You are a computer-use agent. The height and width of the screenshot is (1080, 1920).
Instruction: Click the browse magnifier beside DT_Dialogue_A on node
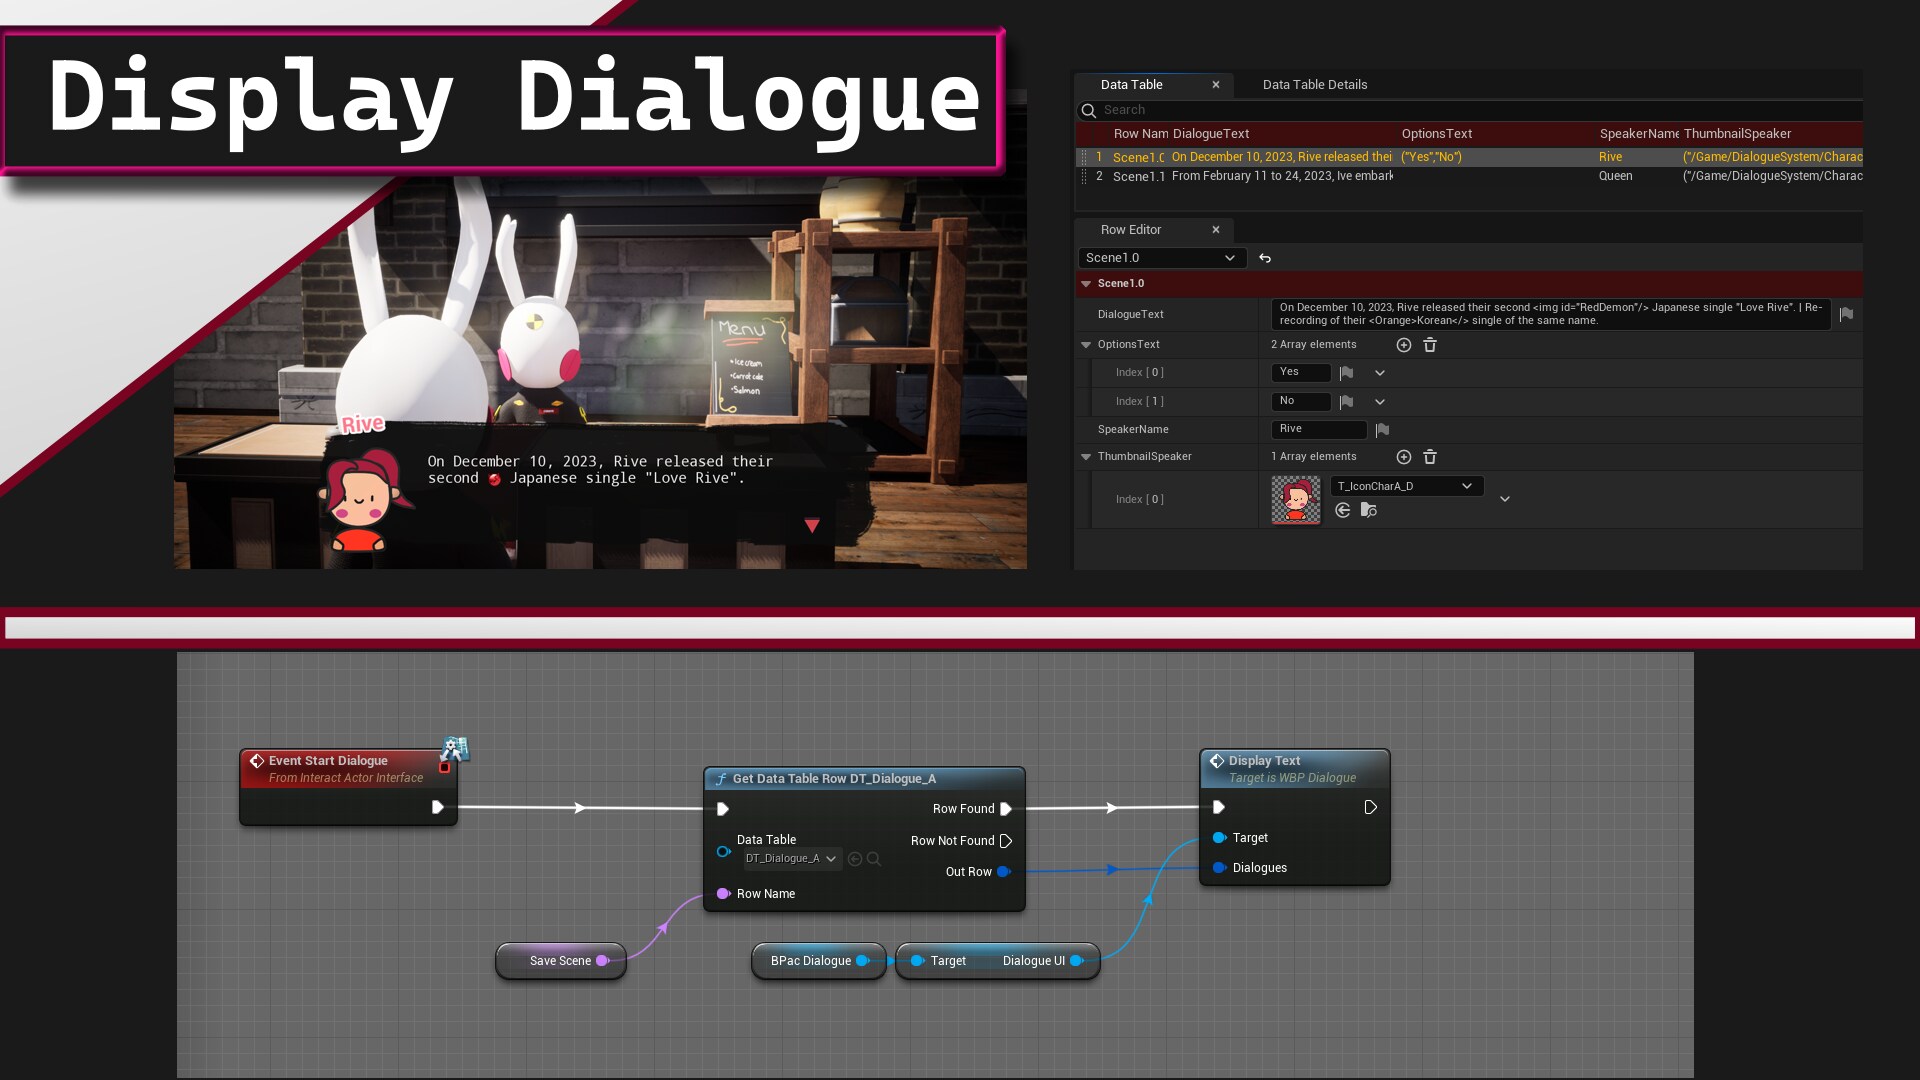(x=874, y=858)
